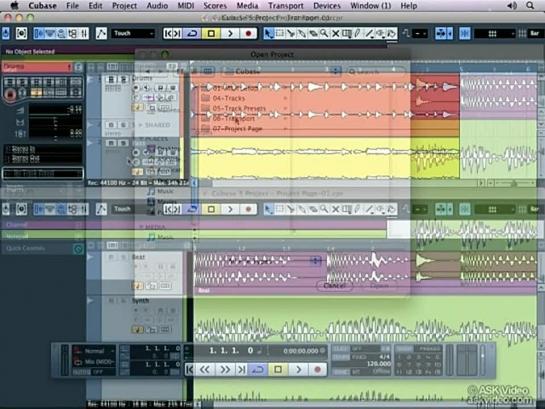
Task: Open the Mix (MIDI) cycle record dropdown
Action: pyautogui.click(x=95, y=362)
